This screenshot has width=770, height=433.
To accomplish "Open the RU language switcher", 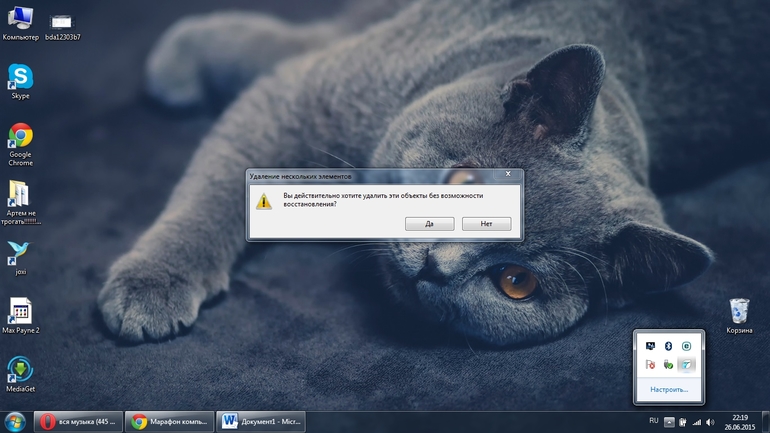I will 654,421.
